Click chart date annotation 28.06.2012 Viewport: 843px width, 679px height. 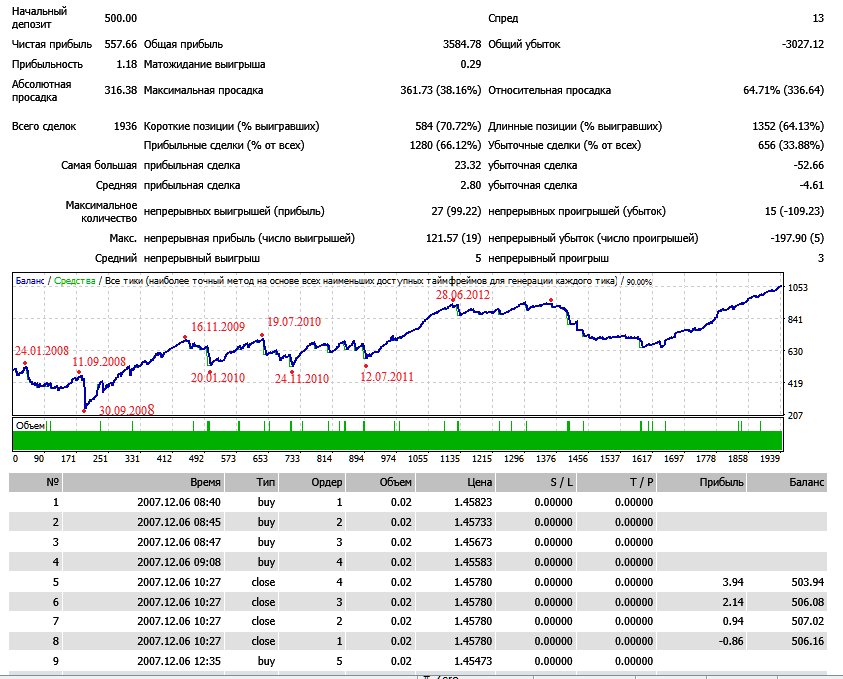(x=463, y=295)
